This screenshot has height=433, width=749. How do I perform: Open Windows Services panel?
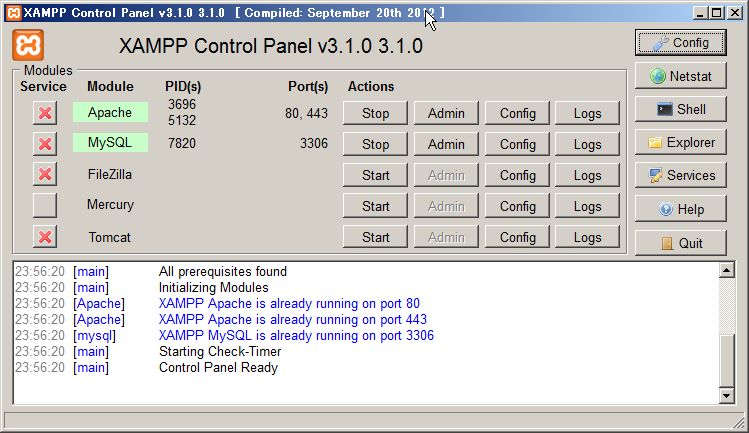pyautogui.click(x=680, y=175)
